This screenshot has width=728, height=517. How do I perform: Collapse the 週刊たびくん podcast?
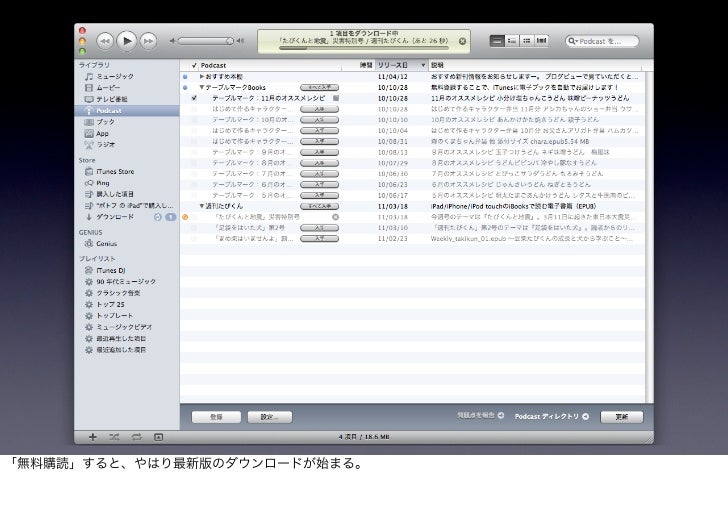202,207
